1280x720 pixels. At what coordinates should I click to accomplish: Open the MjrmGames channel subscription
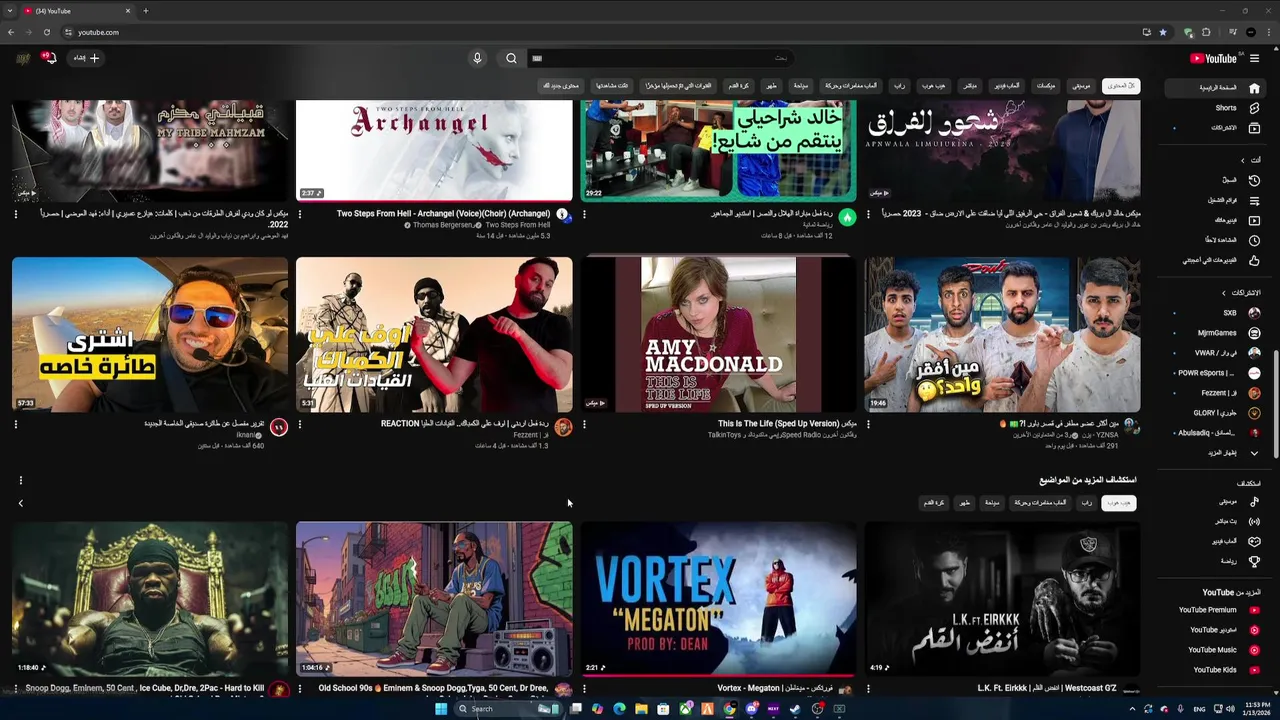1217,333
